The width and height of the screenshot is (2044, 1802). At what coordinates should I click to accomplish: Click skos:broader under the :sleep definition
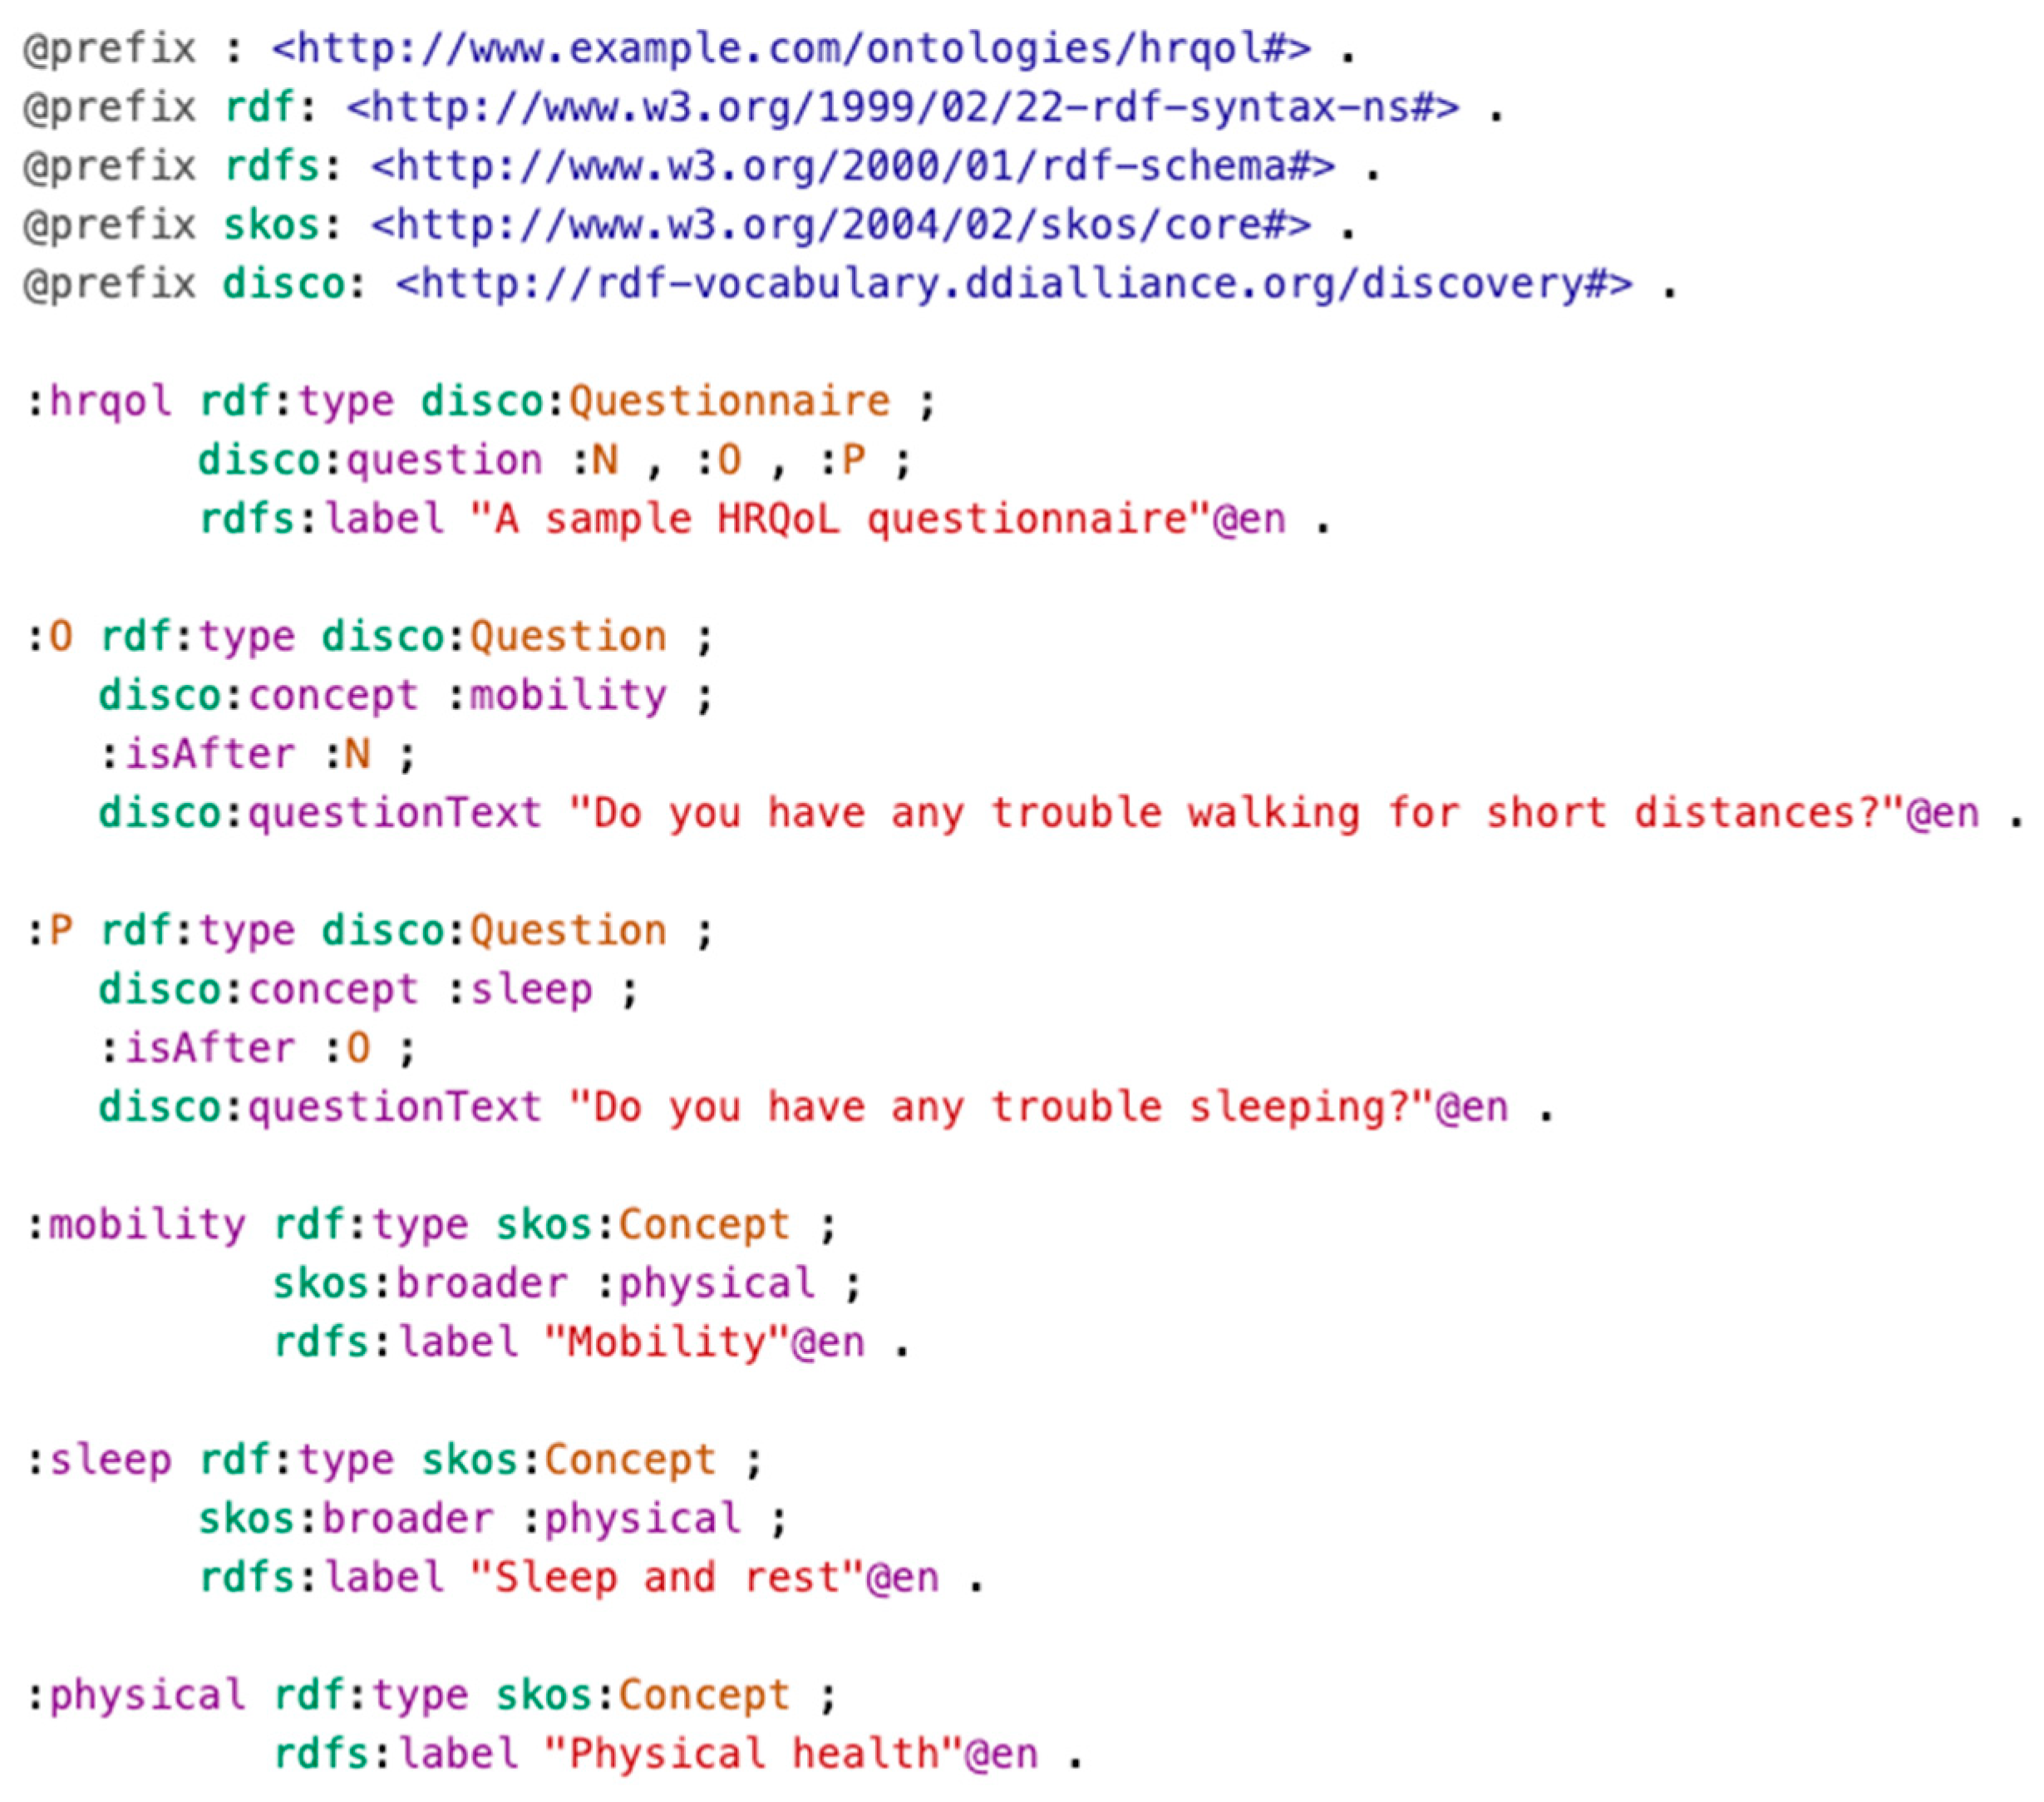coord(346,1520)
